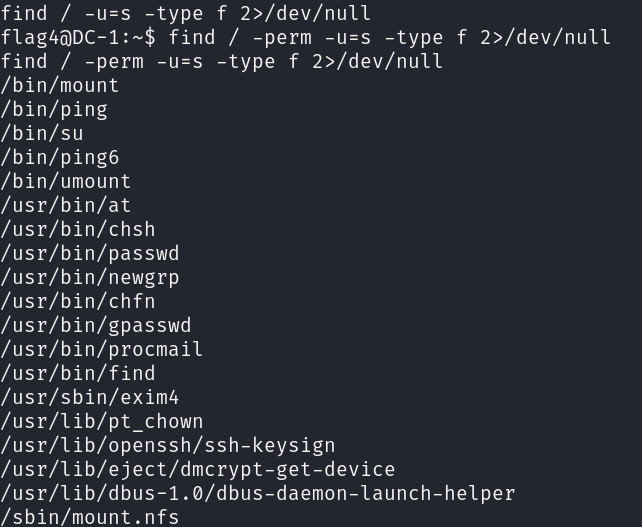
Task: Select the /usr/bin/gpasswd path
Action: tap(96, 326)
